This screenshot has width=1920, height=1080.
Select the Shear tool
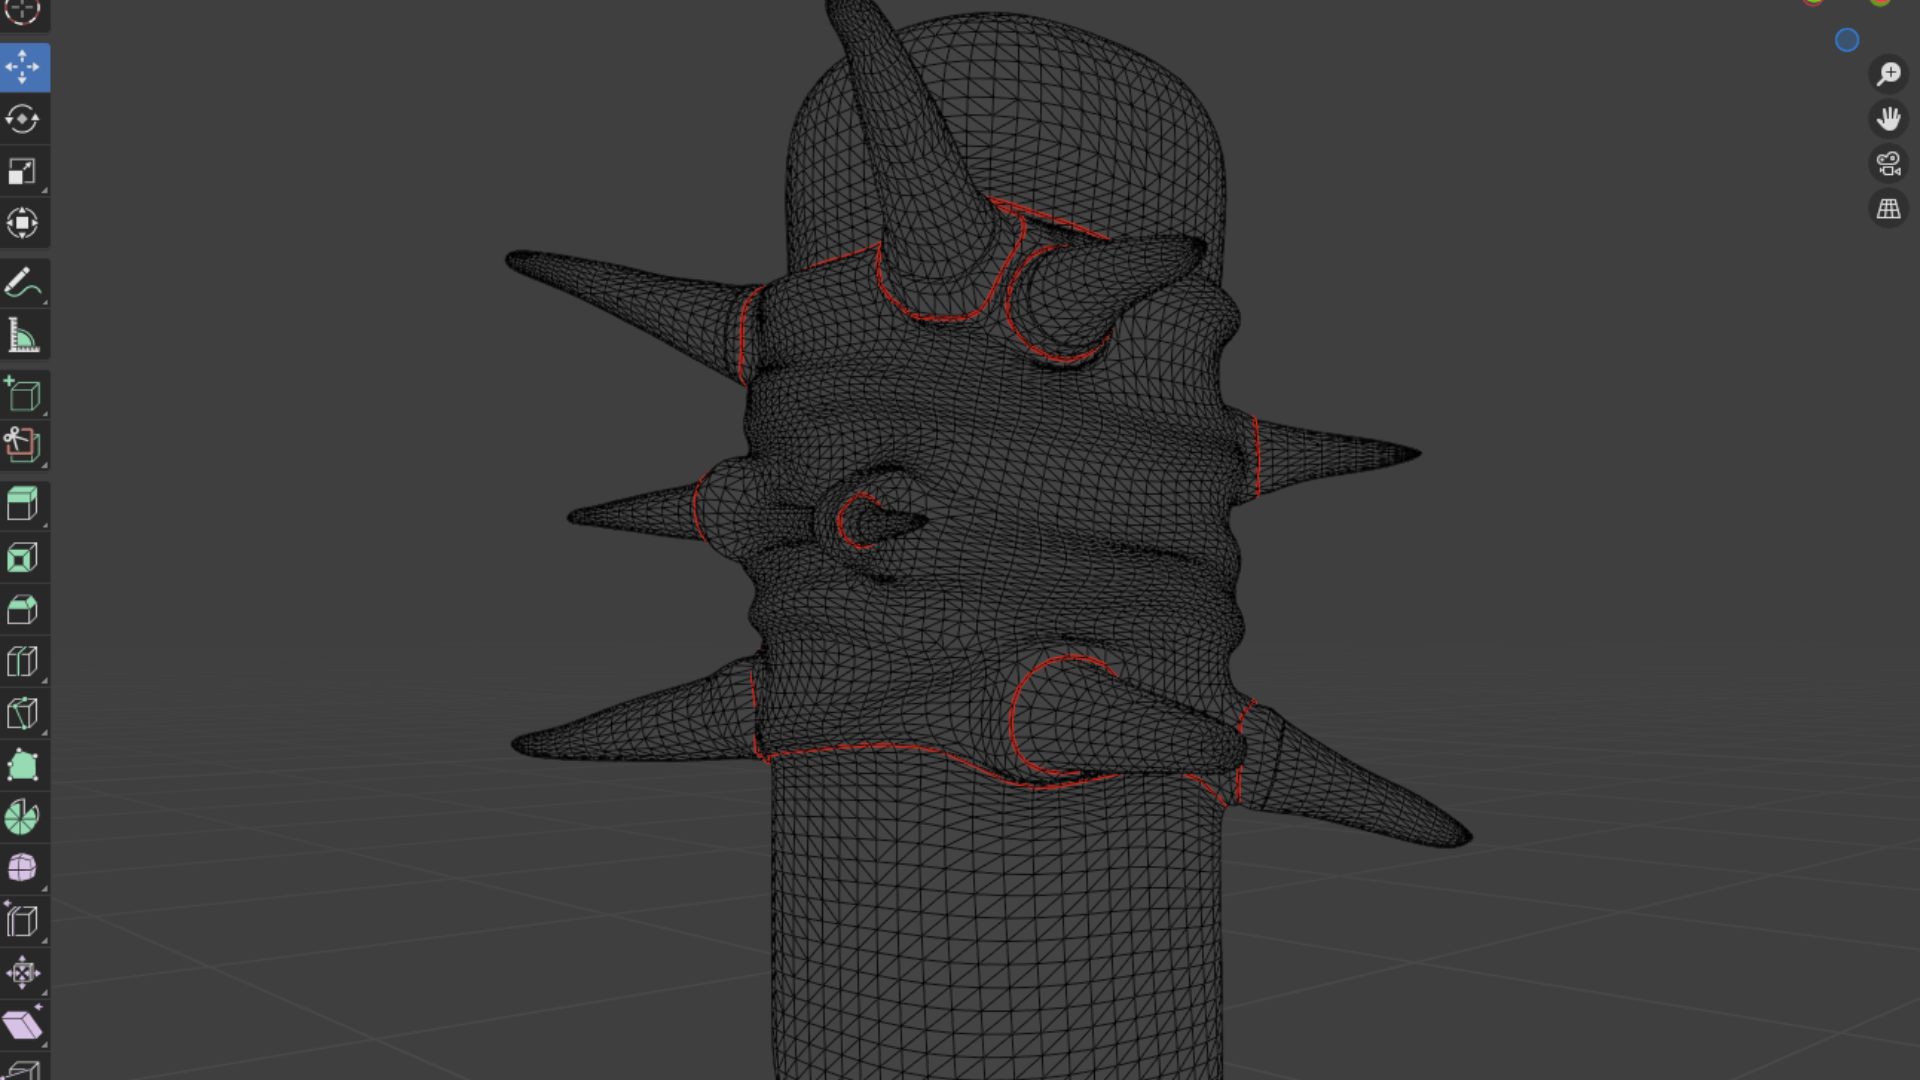point(23,1024)
